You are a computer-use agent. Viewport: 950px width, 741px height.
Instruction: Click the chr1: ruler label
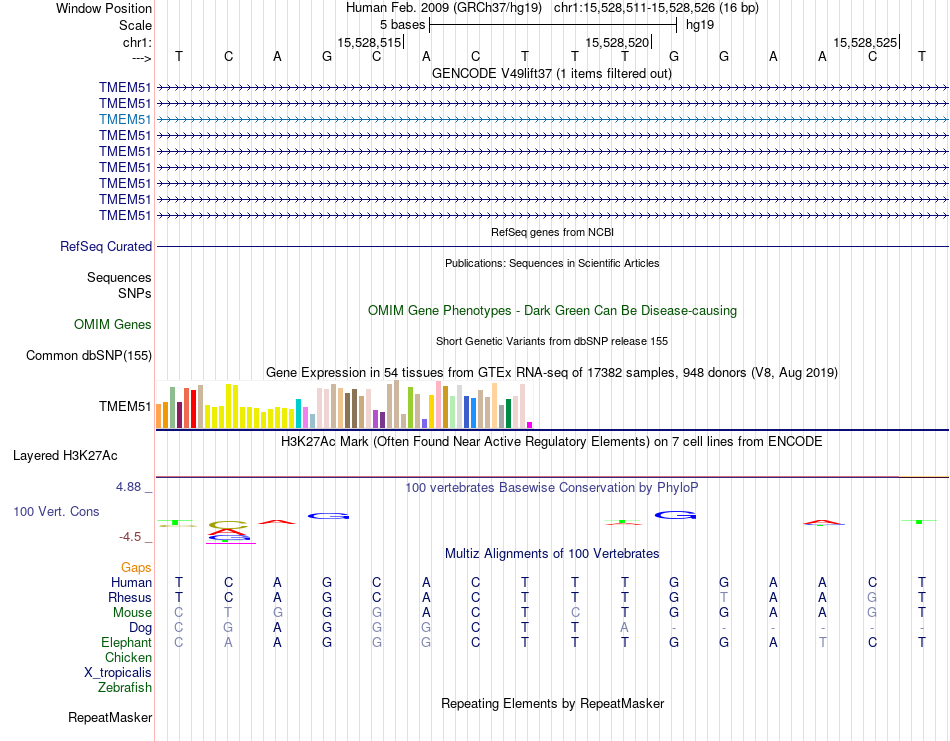coord(137,42)
